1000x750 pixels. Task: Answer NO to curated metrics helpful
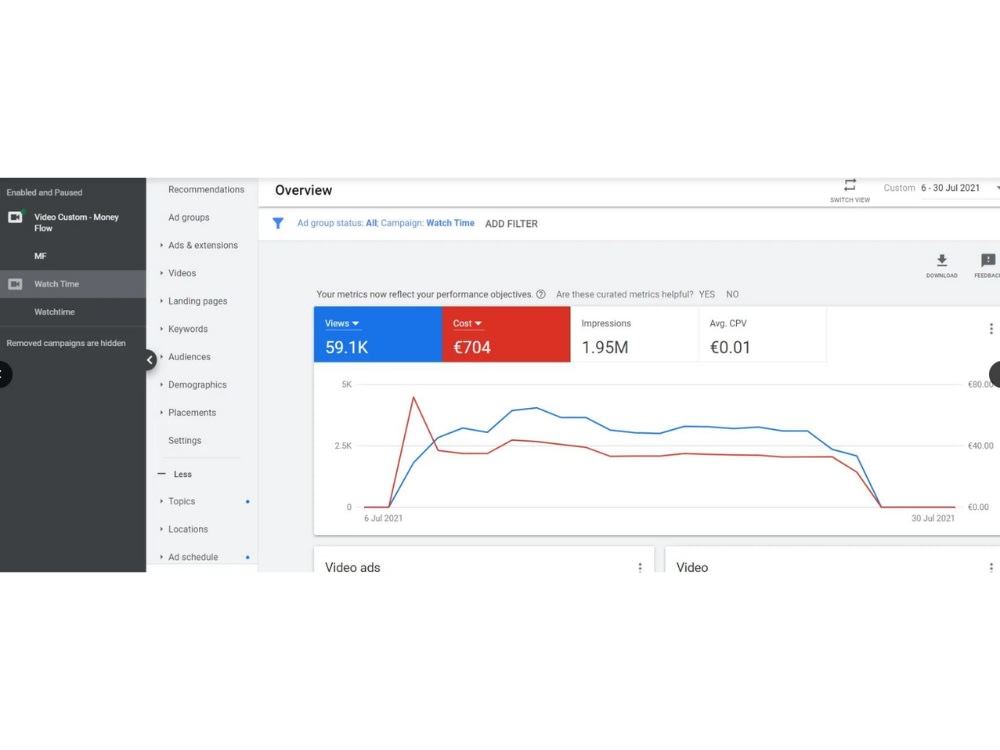732,294
